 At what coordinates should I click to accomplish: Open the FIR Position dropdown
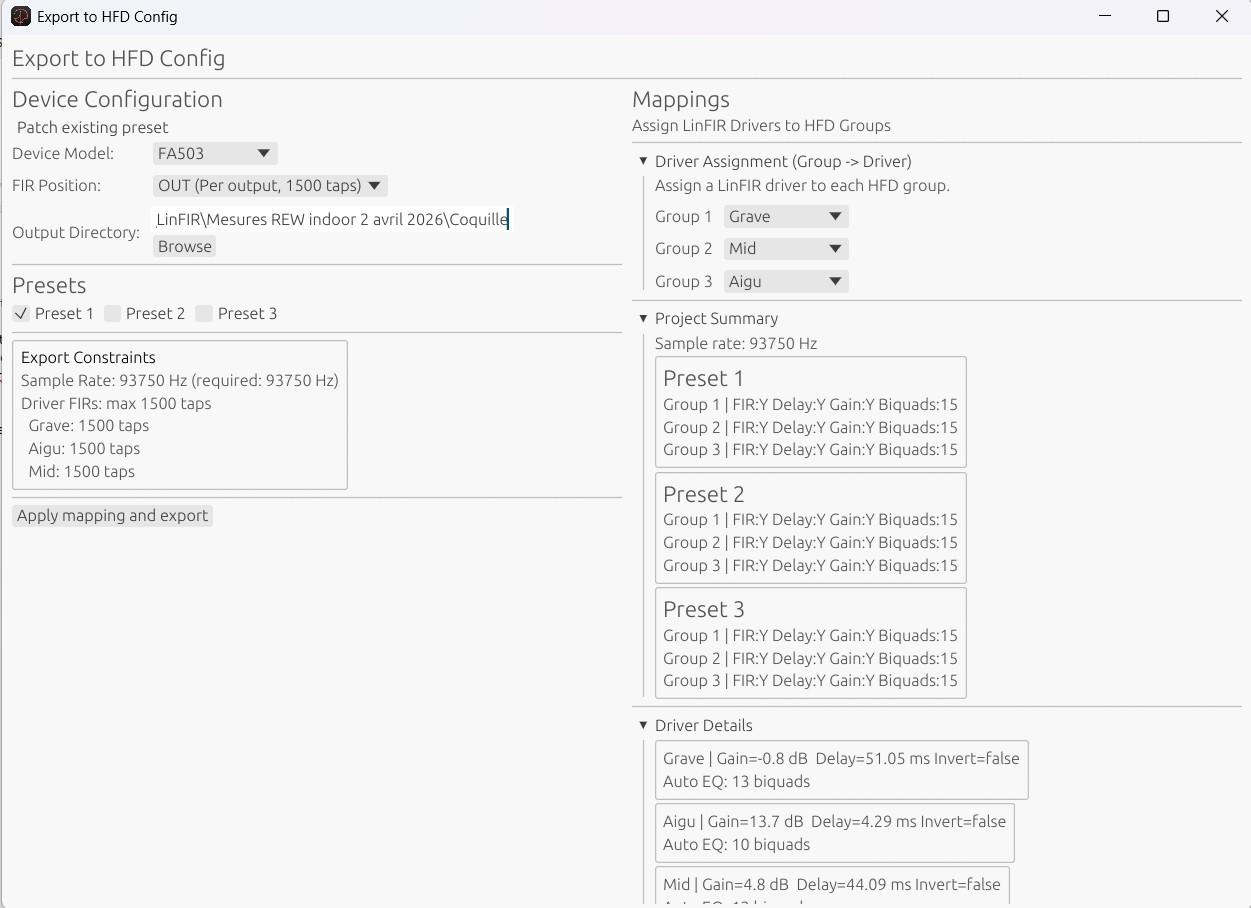(x=270, y=186)
